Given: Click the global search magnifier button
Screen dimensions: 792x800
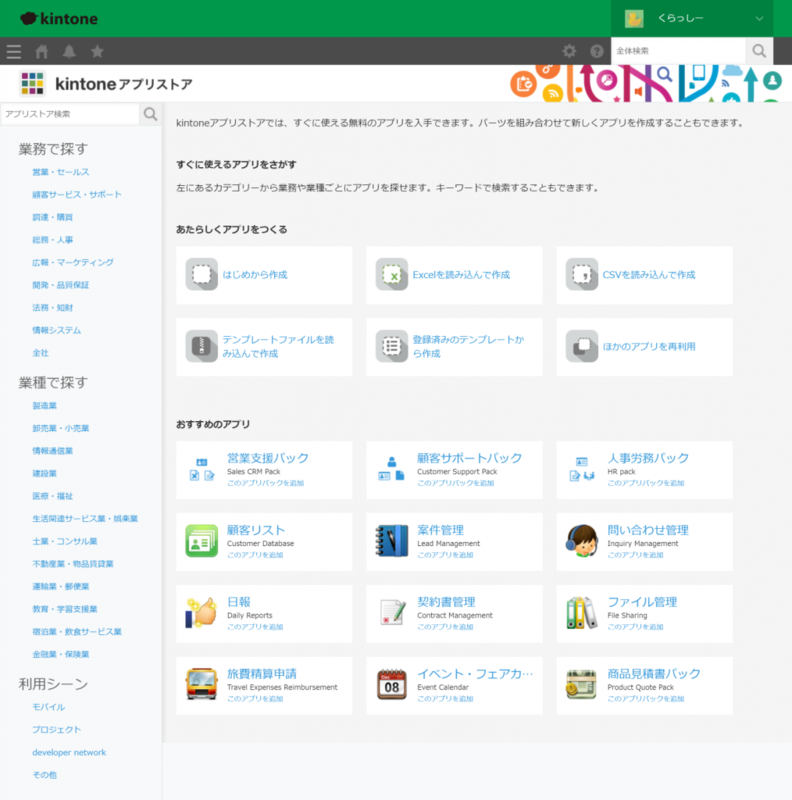Looking at the screenshot, I should point(759,51).
